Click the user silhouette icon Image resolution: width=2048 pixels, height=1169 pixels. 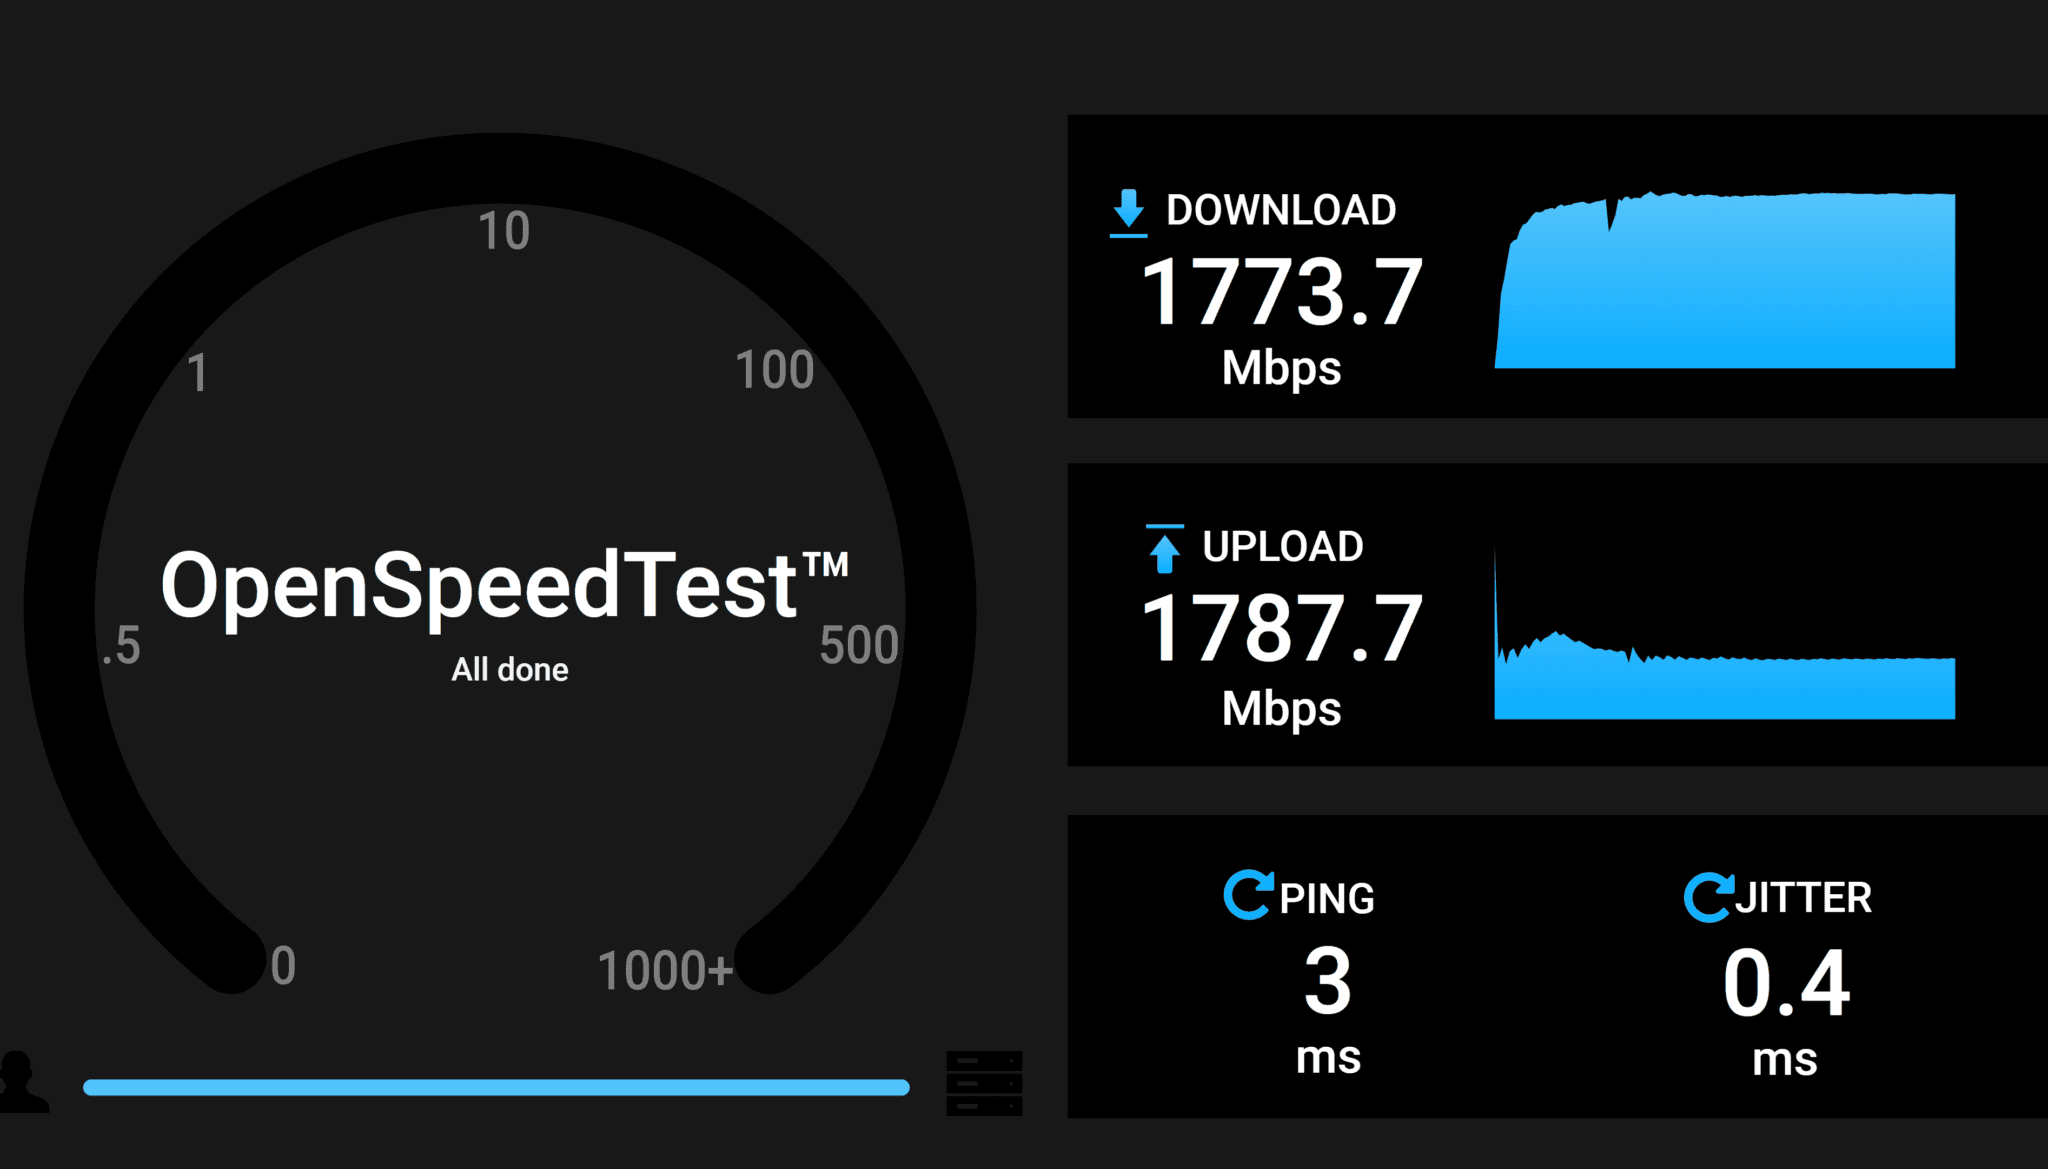point(22,1081)
